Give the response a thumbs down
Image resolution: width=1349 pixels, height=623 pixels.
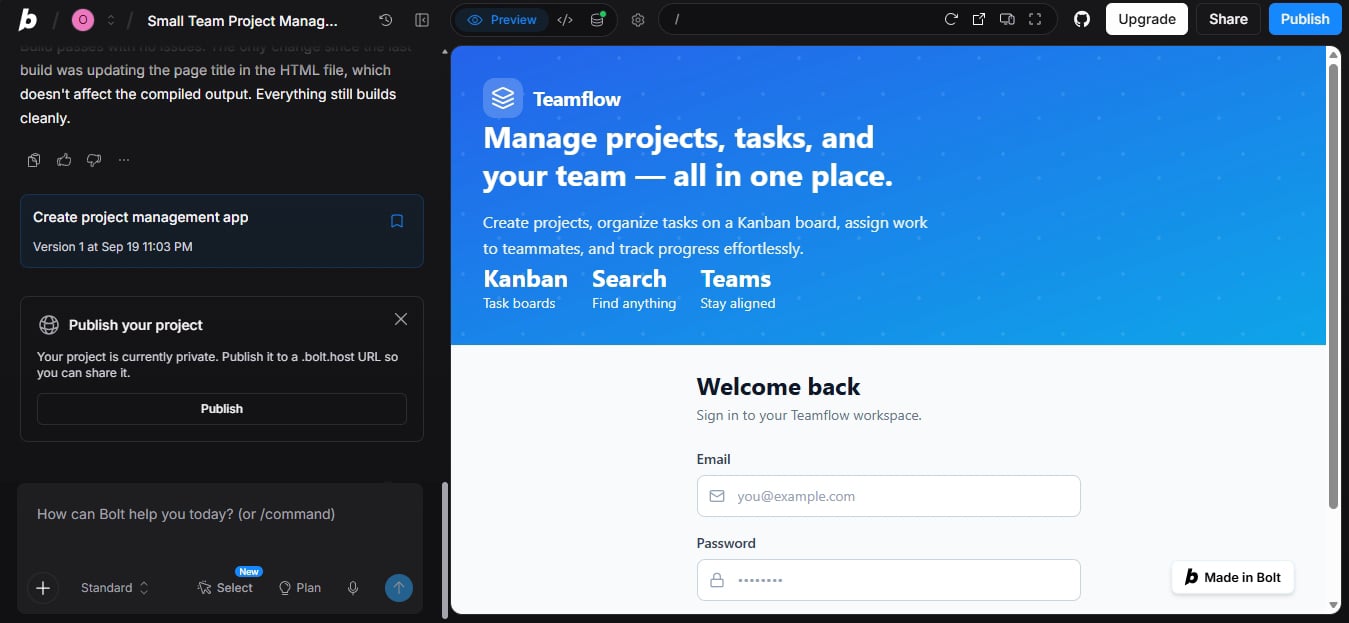click(x=94, y=160)
